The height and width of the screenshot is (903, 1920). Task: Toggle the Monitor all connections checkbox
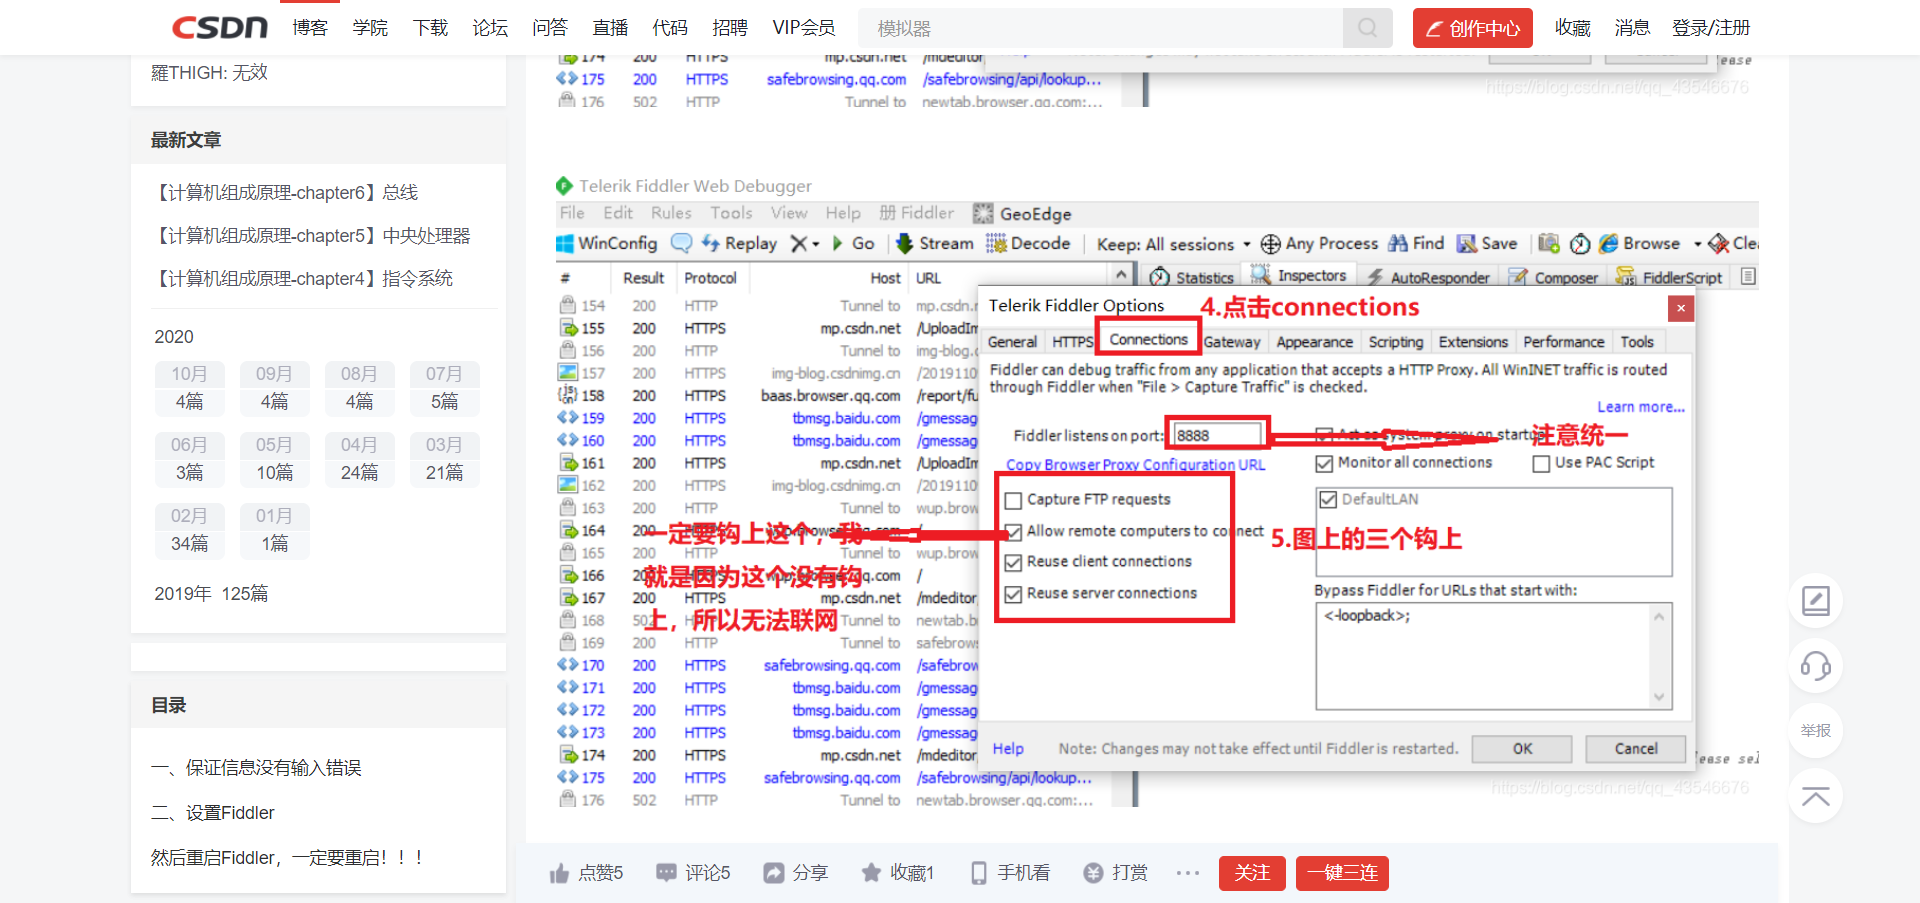(x=1324, y=463)
